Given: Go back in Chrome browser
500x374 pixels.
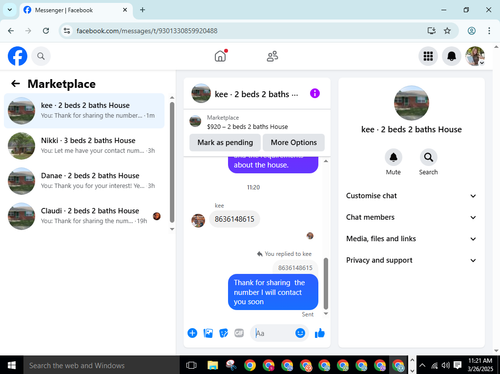Looking at the screenshot, I should point(11,31).
